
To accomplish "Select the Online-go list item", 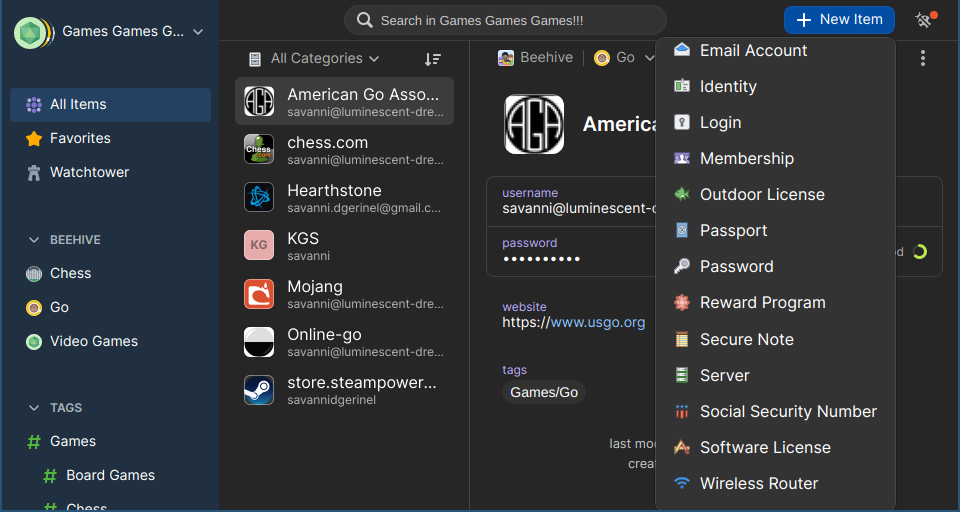I will coord(344,342).
